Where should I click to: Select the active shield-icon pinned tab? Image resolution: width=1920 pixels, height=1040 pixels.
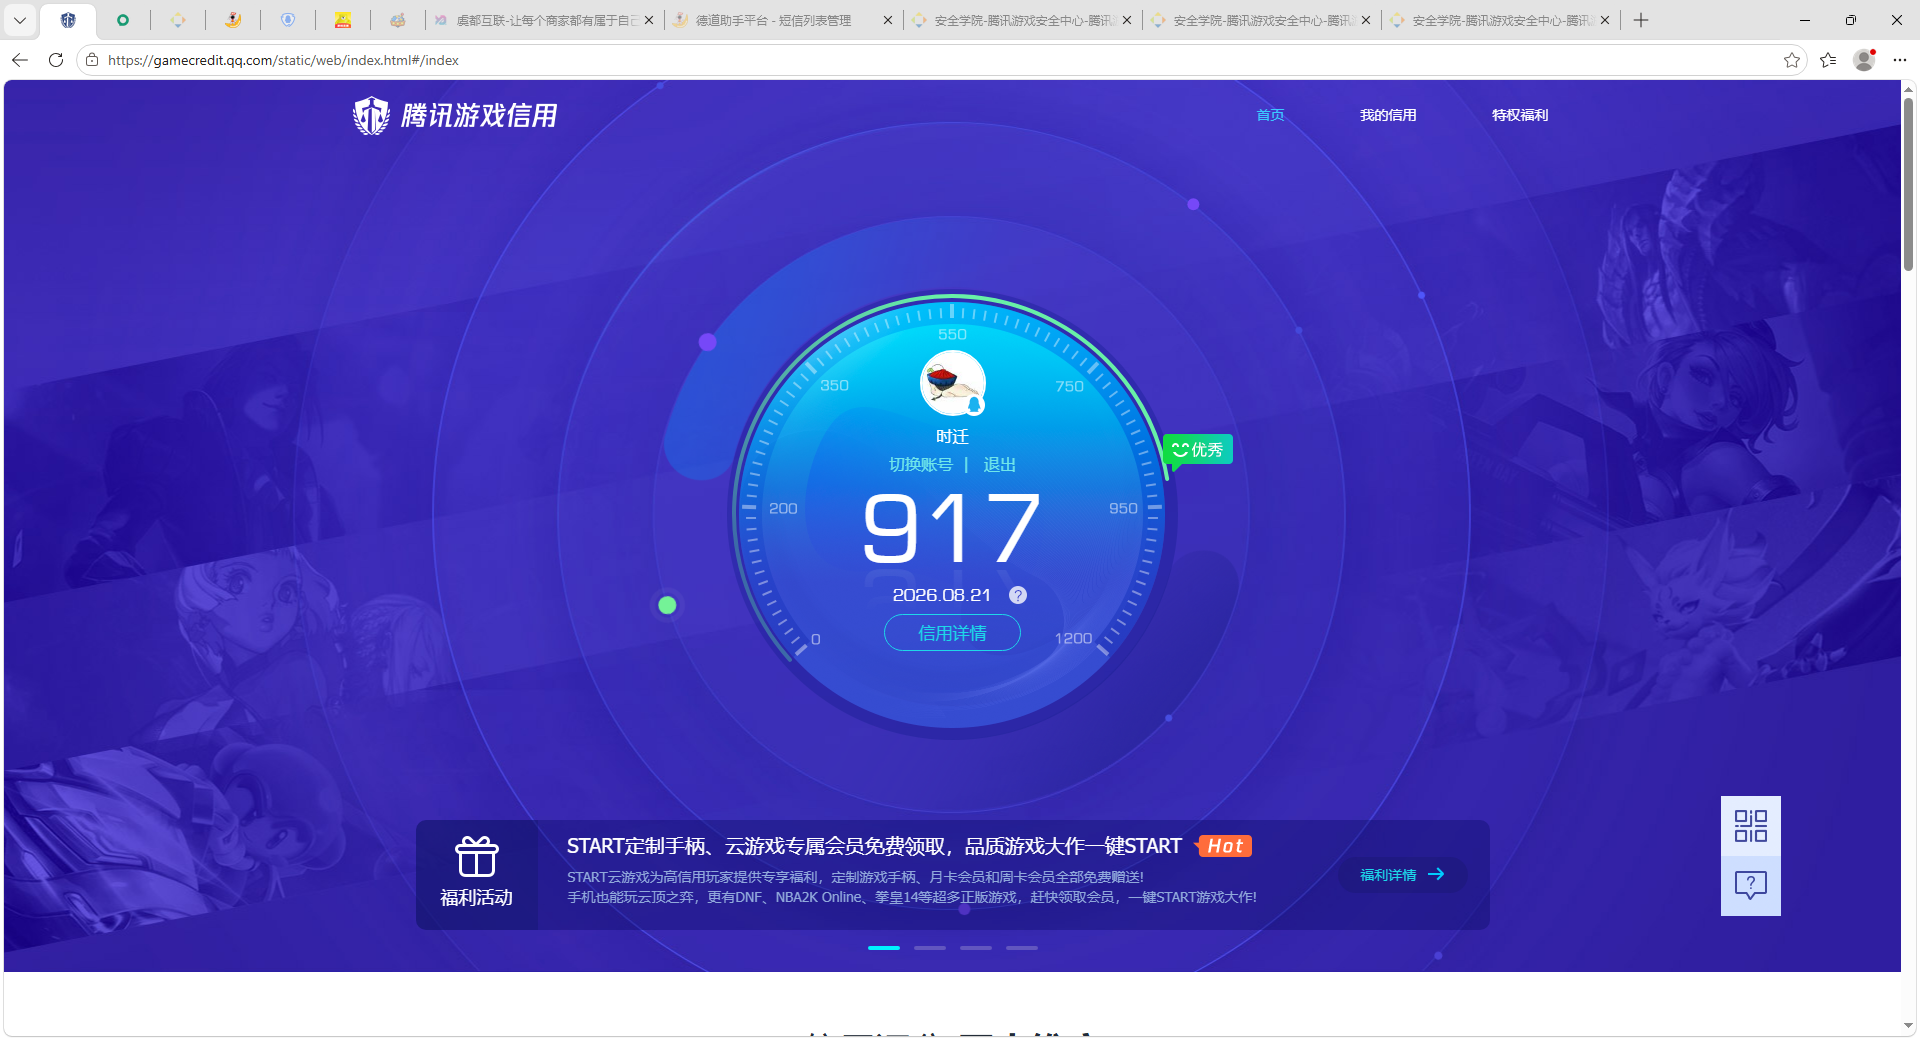[x=68, y=20]
